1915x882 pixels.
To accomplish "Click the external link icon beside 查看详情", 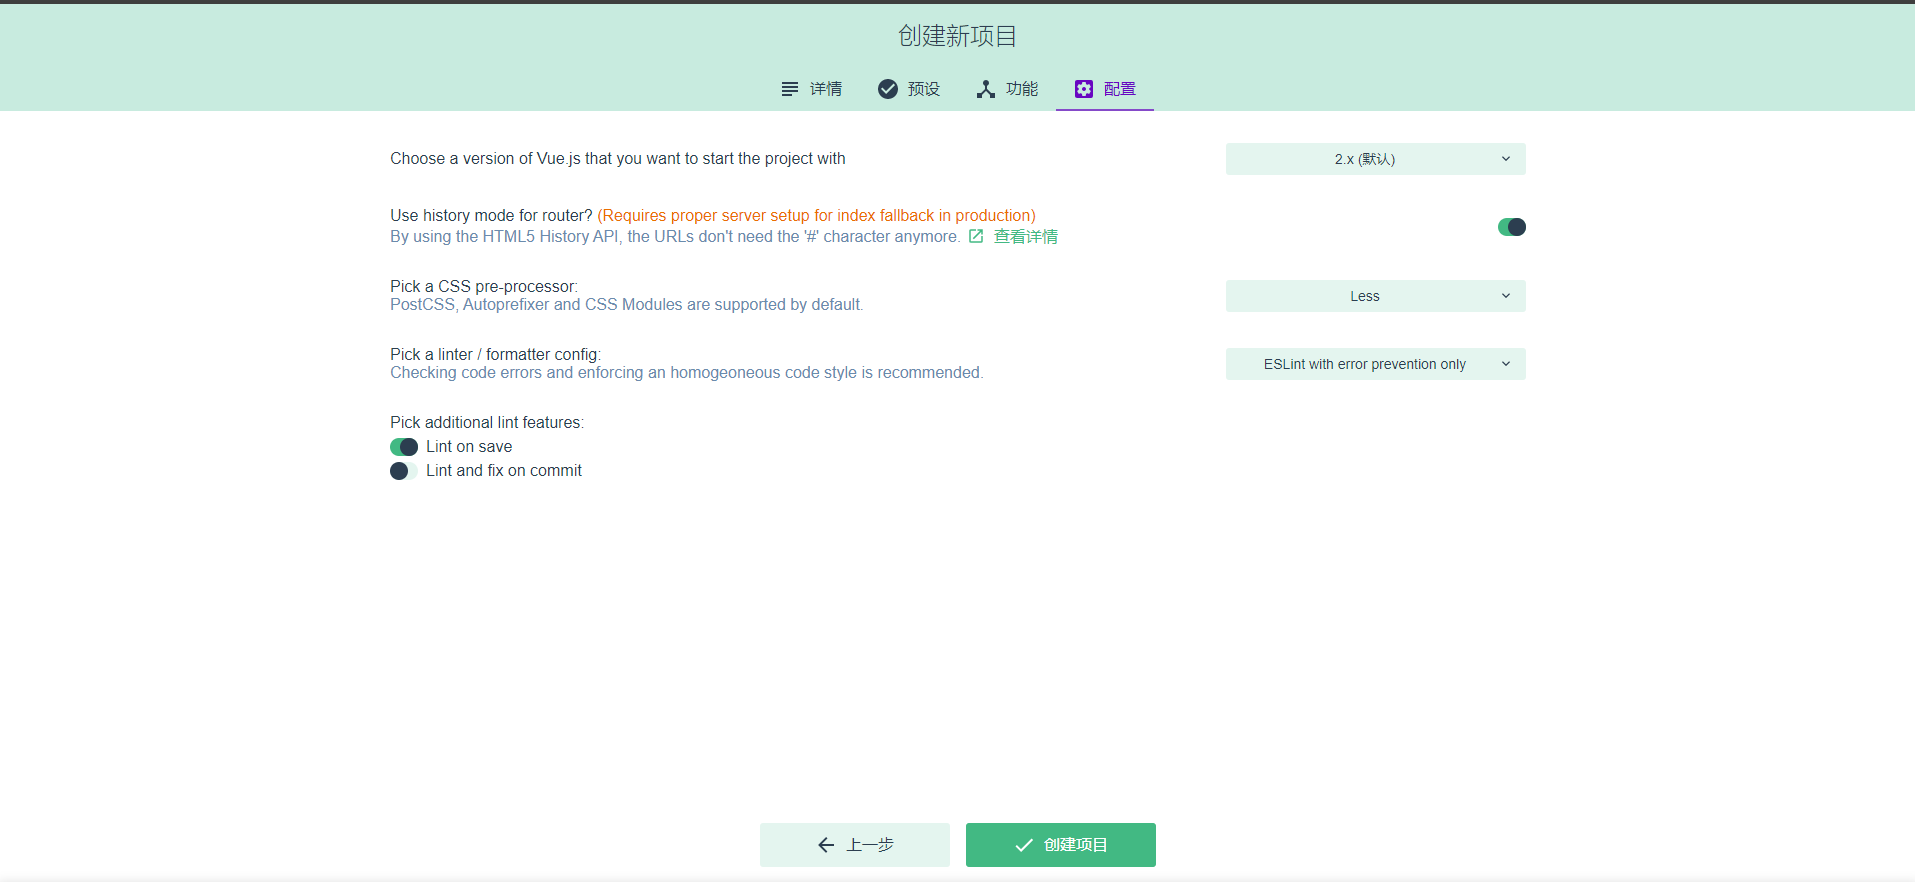I will pyautogui.click(x=976, y=236).
